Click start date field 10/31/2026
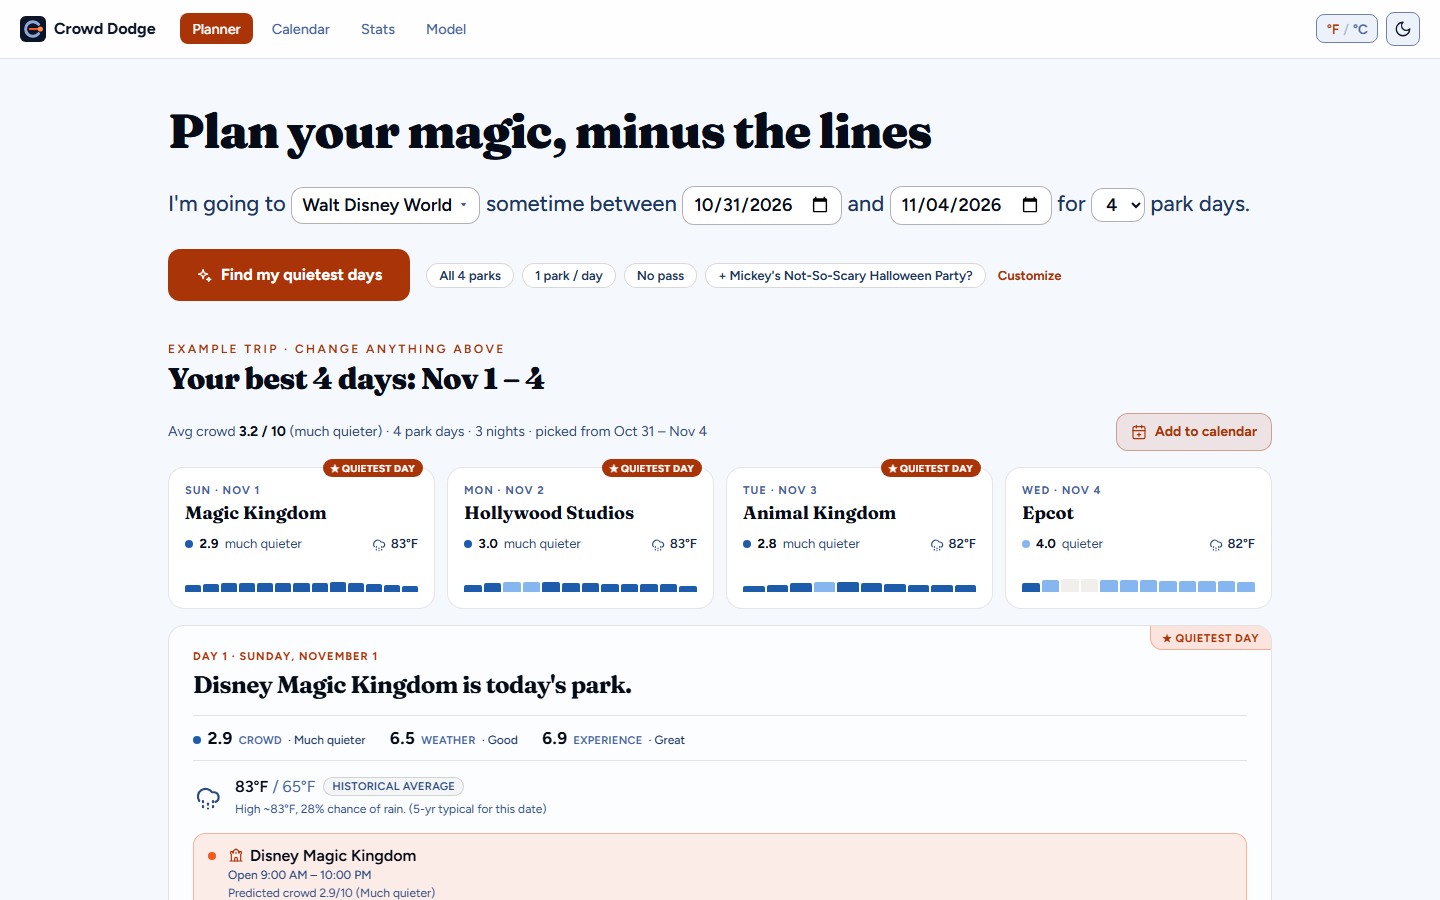 coord(761,205)
